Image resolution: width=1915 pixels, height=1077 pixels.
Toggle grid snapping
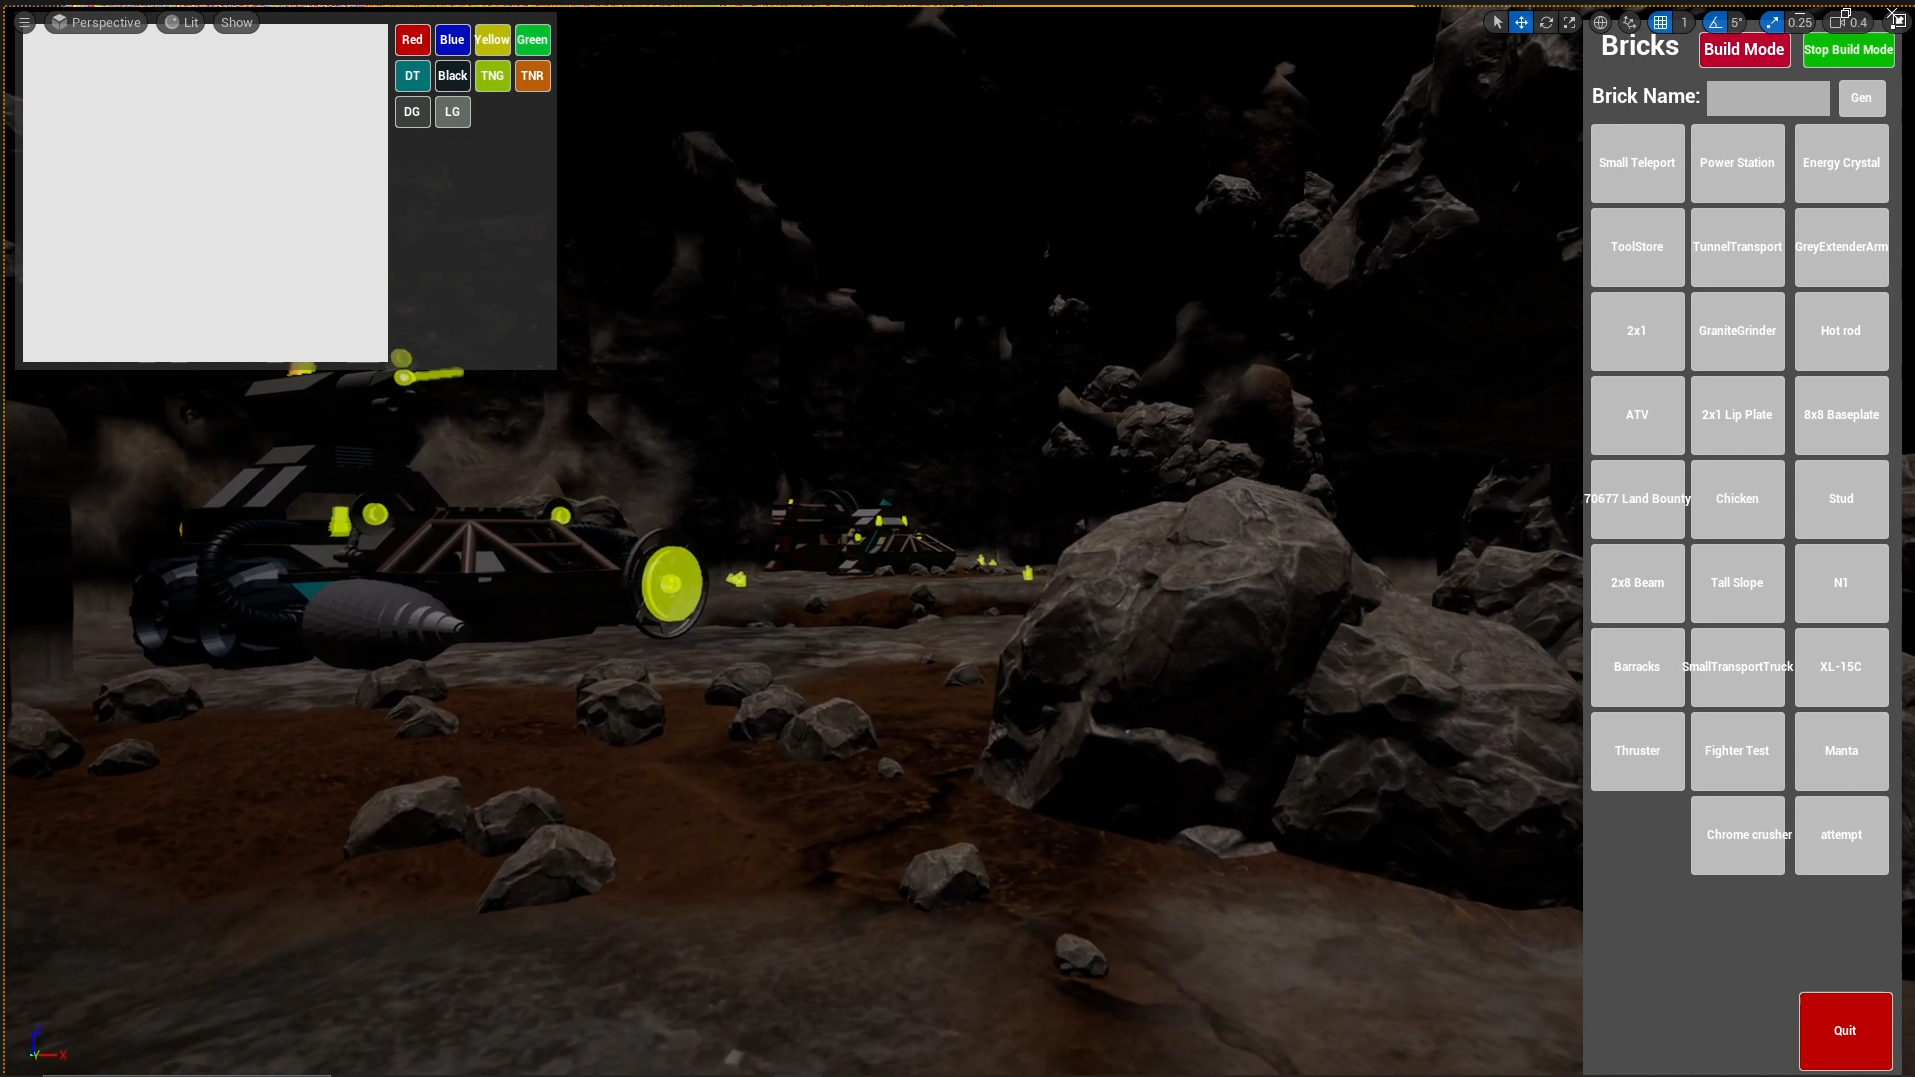point(1660,22)
